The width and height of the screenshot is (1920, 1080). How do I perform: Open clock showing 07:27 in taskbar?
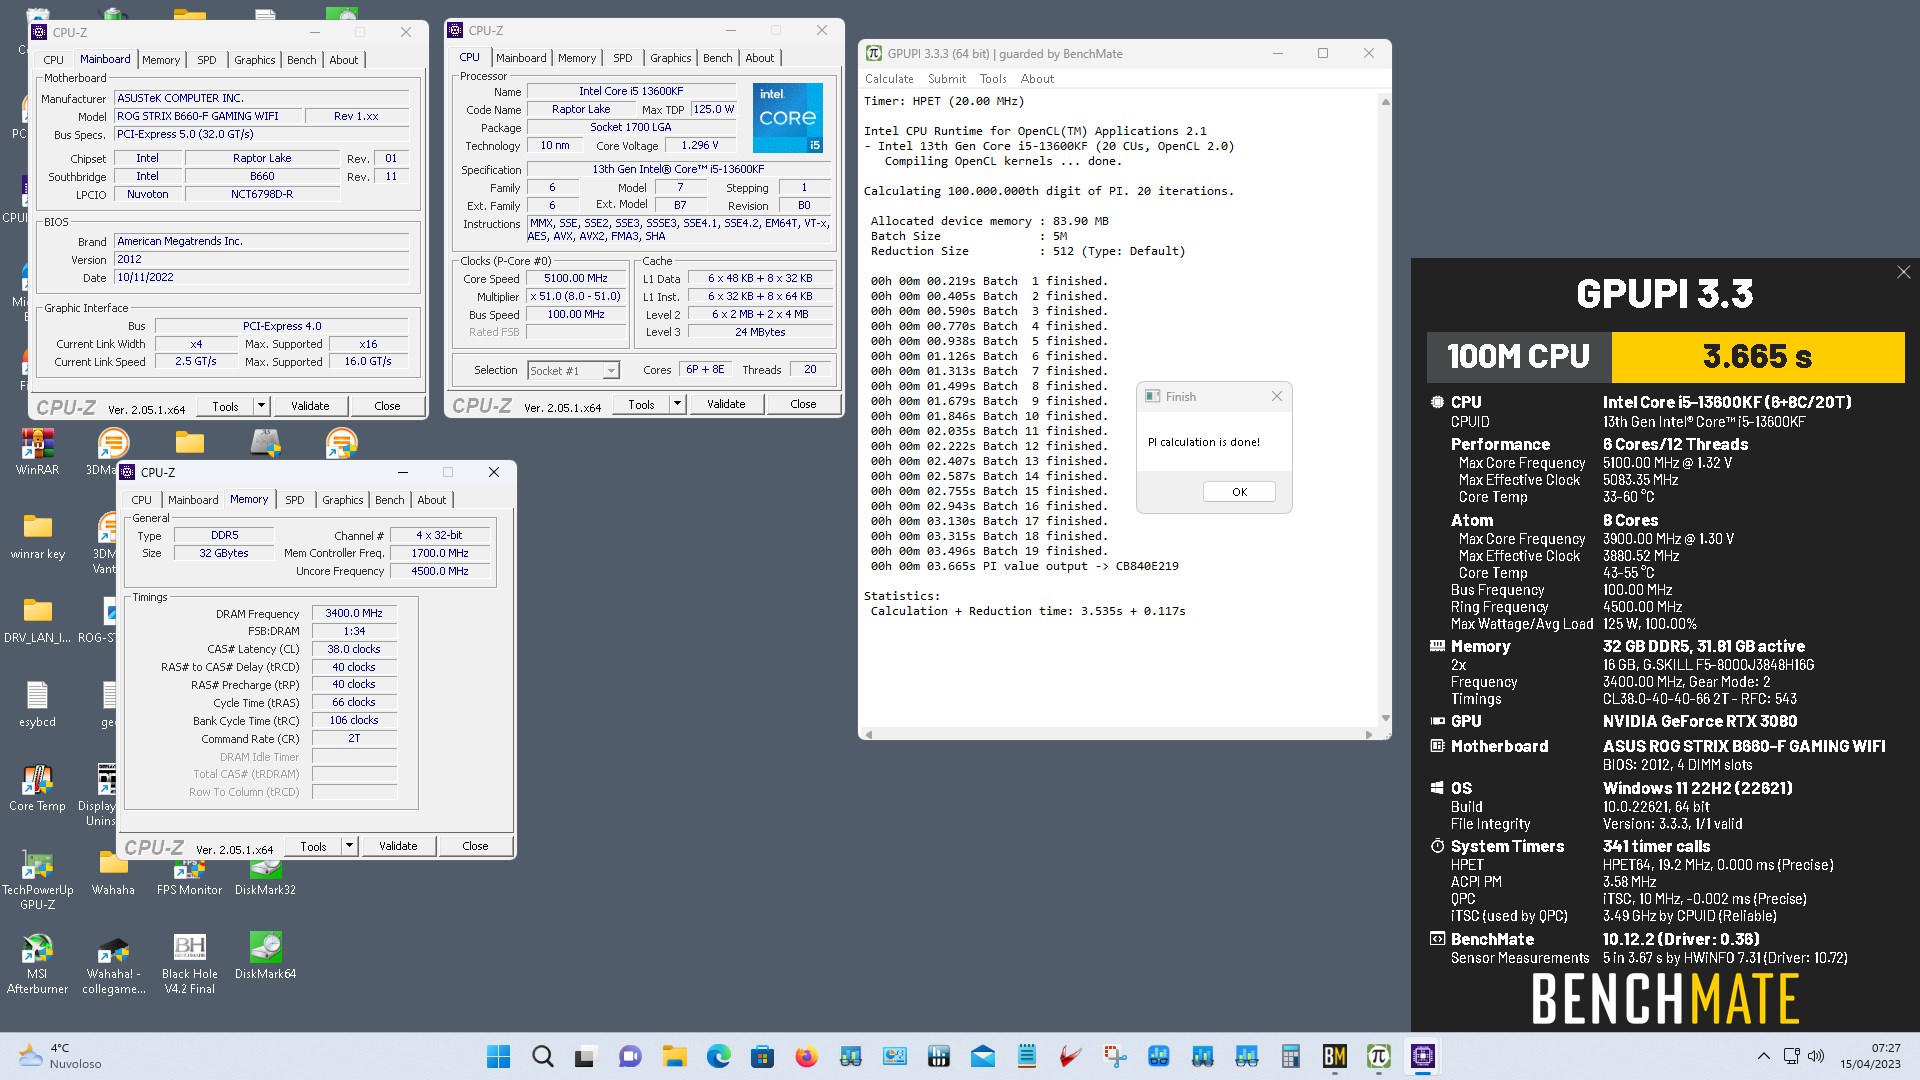click(1871, 1056)
